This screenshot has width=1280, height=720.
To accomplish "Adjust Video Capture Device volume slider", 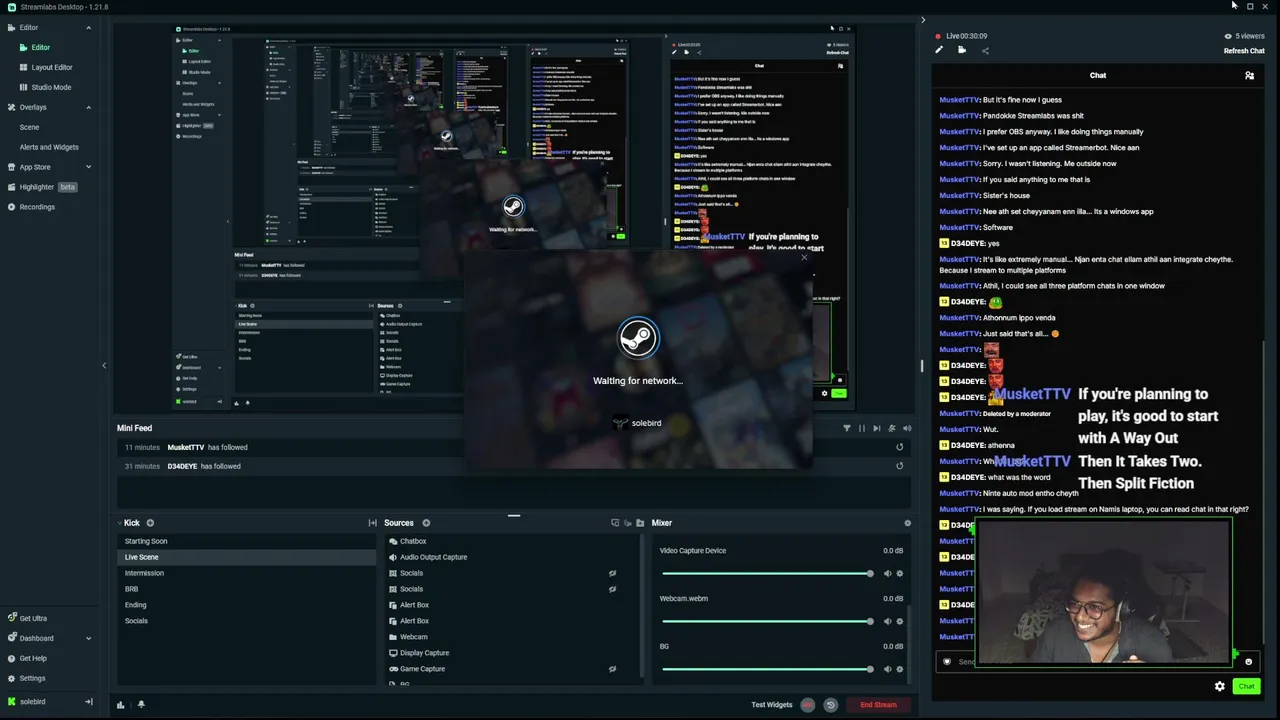I will pos(767,574).
